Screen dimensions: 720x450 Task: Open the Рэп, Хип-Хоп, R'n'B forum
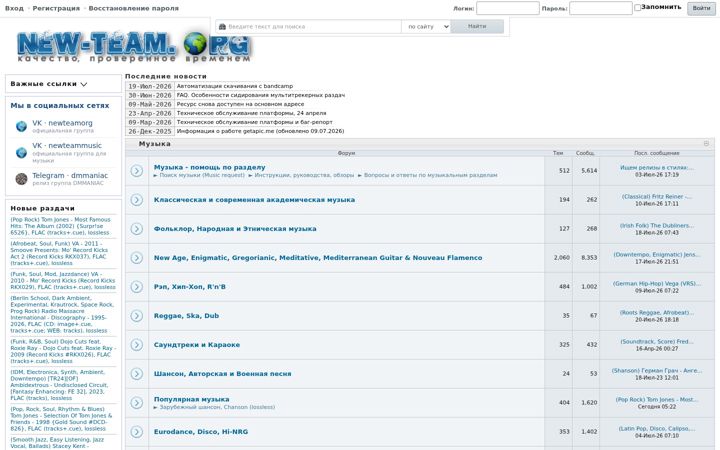[190, 287]
